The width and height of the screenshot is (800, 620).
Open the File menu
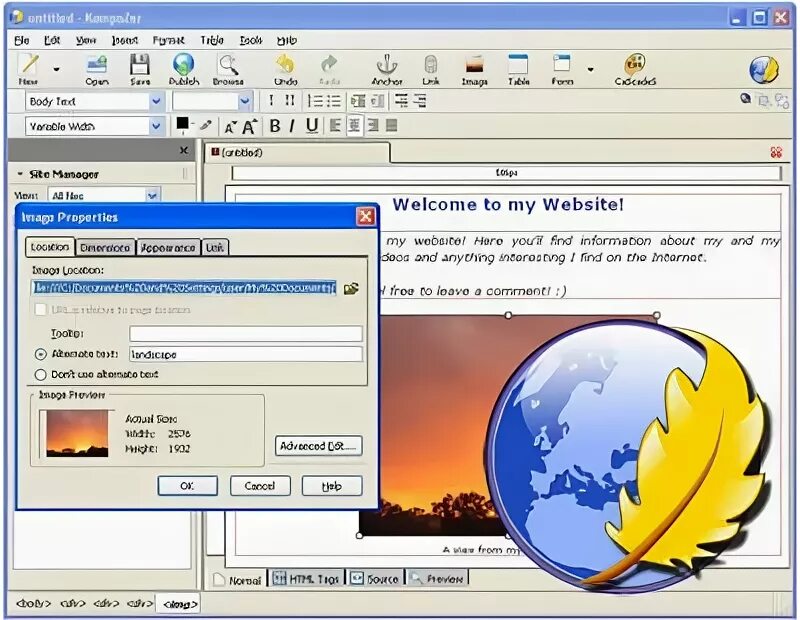[x=22, y=40]
